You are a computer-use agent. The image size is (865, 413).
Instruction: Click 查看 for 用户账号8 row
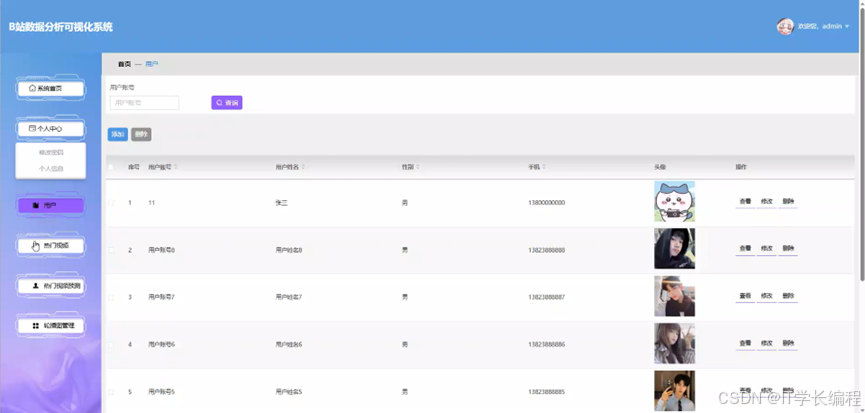click(x=745, y=249)
